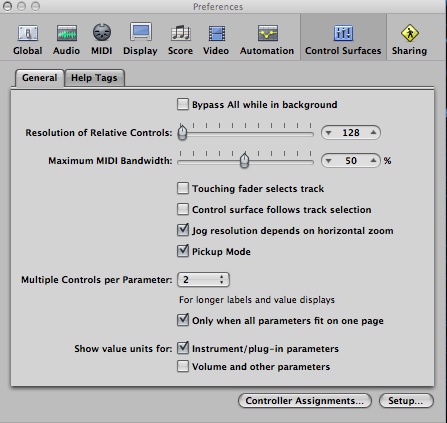The width and height of the screenshot is (447, 423).
Task: Increase Maximum MIDI Bandwidth value arrow
Action: 373,160
